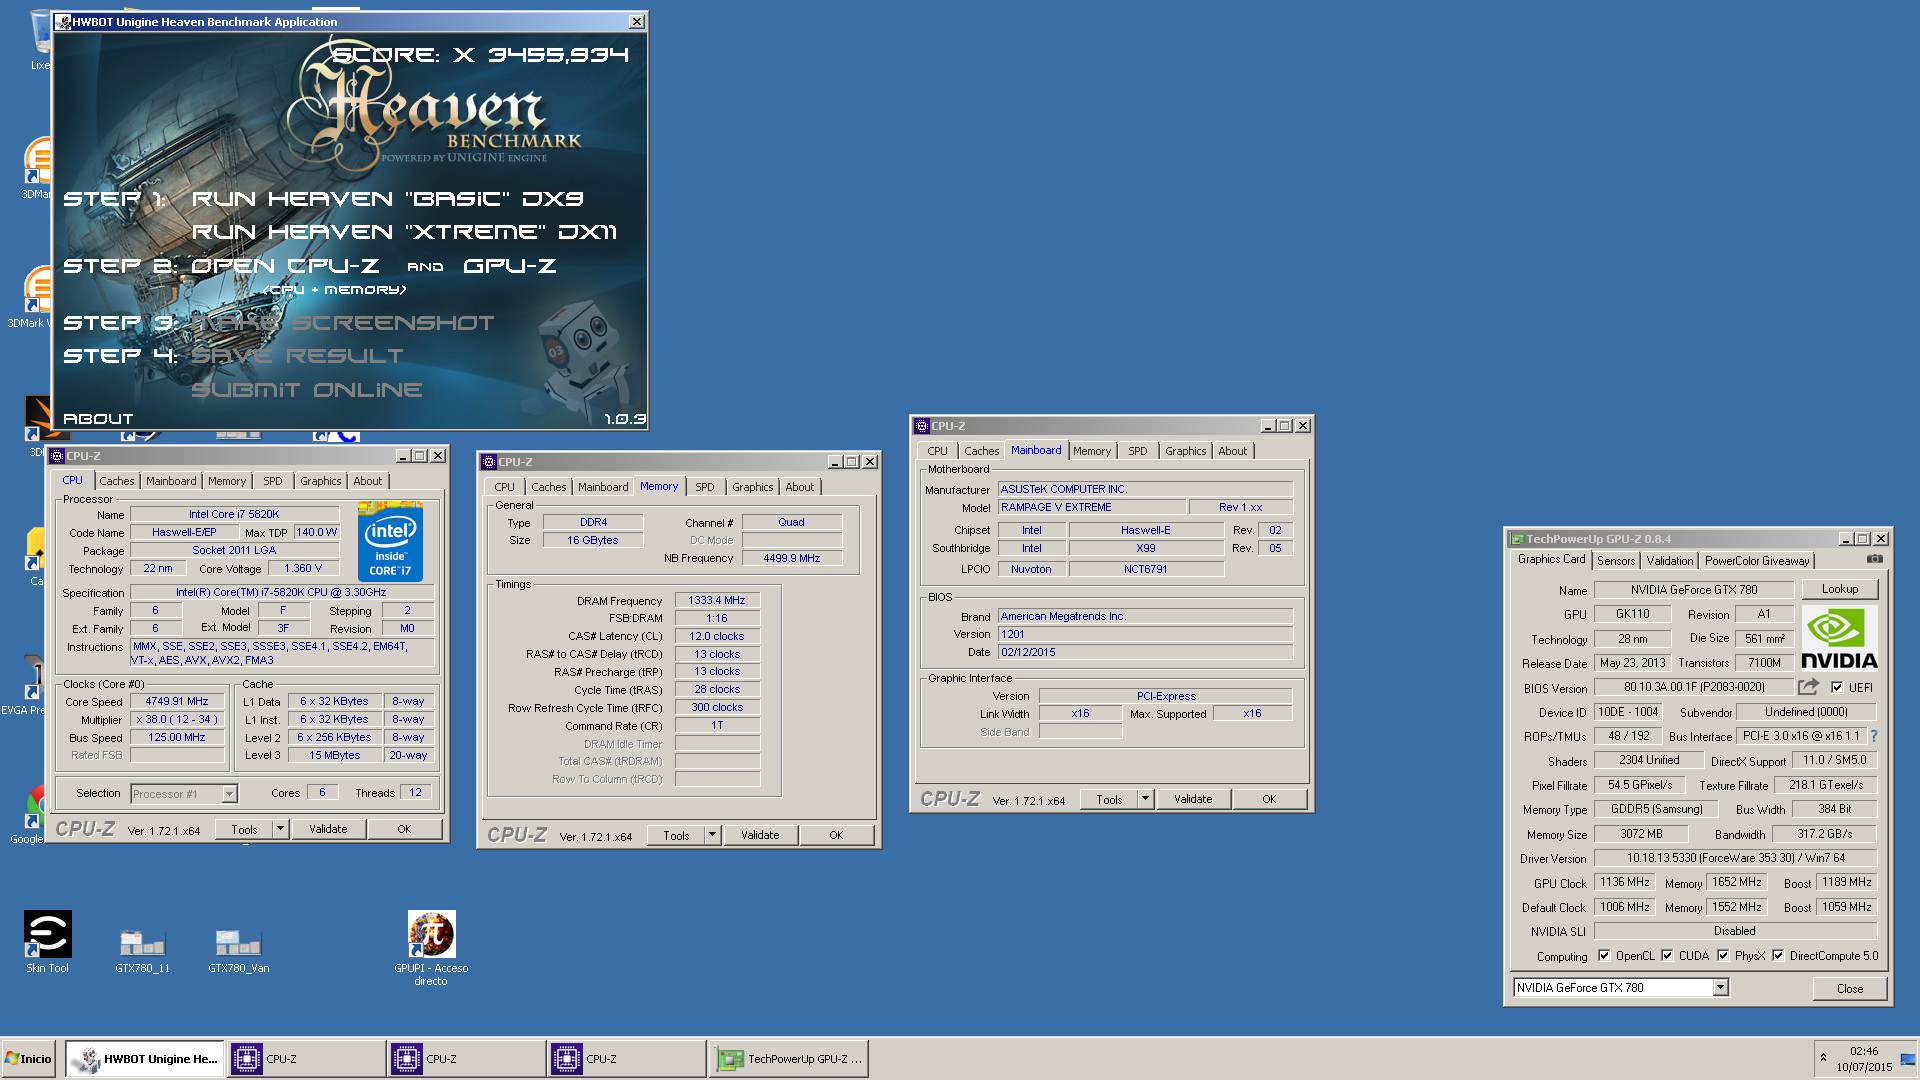Click the CAS# Latency value field
Screen dimensions: 1920x1080
(717, 636)
